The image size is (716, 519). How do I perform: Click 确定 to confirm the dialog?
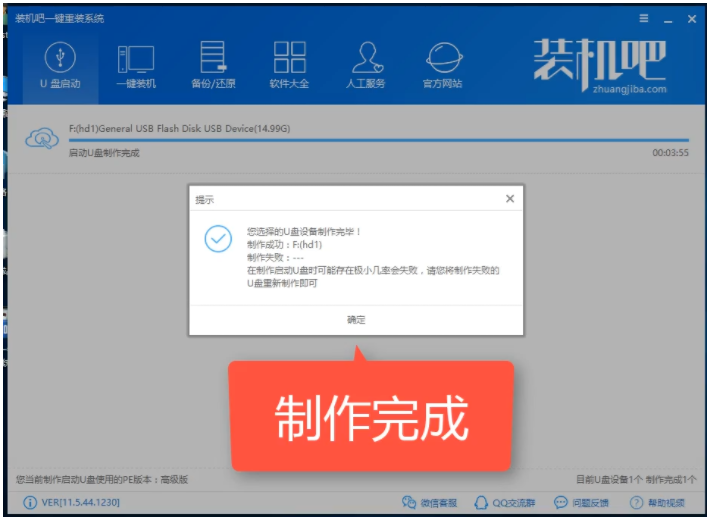(x=356, y=320)
